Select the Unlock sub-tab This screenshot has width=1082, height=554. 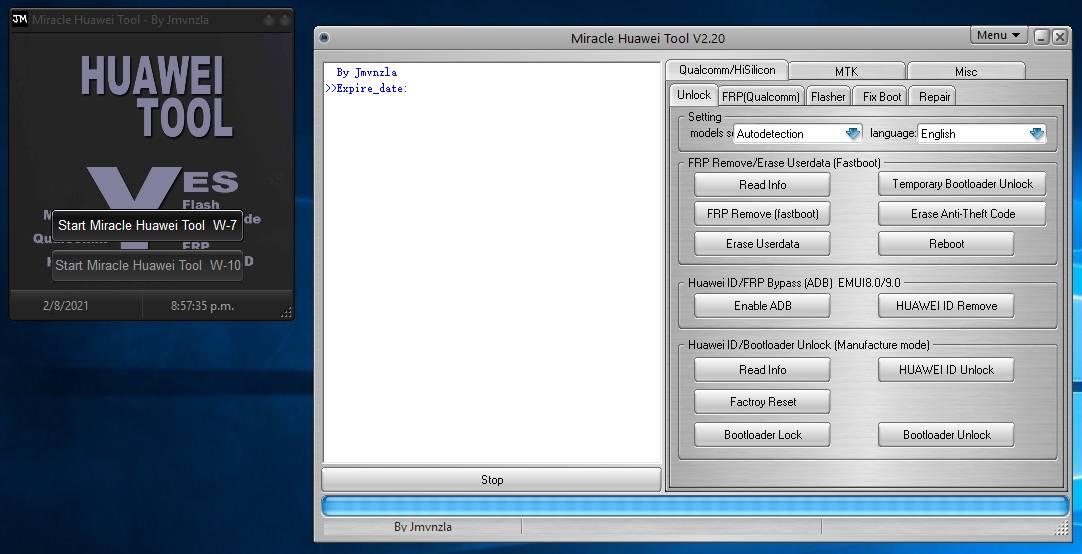pyautogui.click(x=694, y=95)
